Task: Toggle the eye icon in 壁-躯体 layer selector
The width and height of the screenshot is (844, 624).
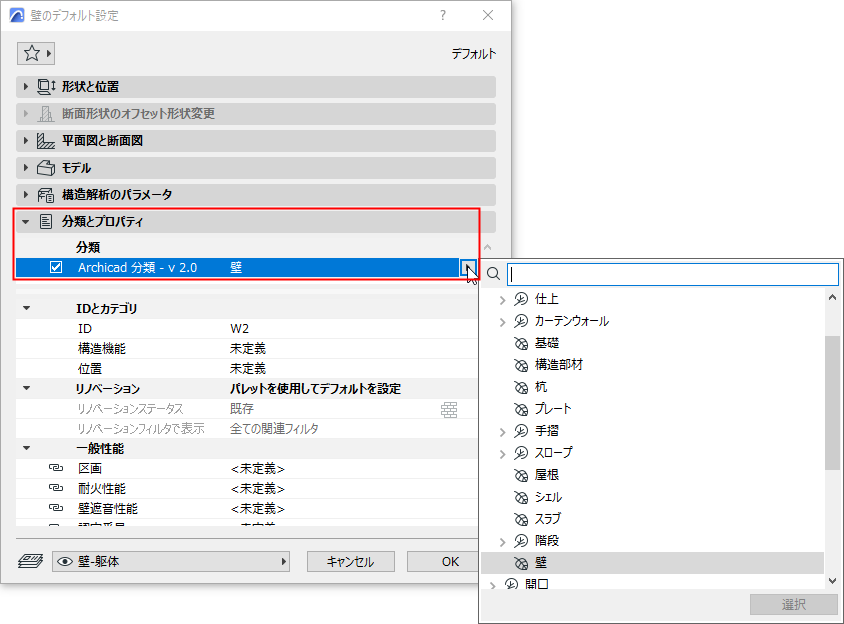Action: click(65, 562)
